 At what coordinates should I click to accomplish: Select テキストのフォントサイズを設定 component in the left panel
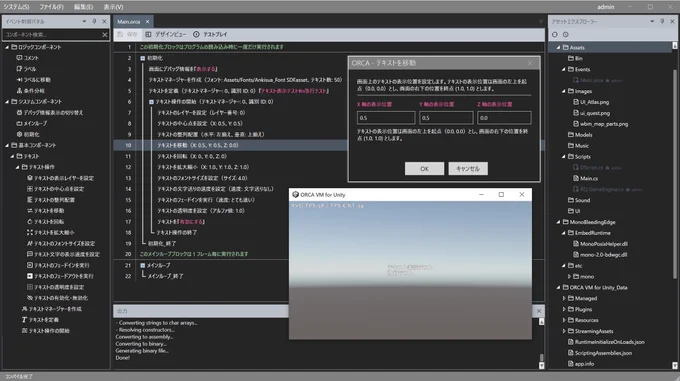point(61,243)
